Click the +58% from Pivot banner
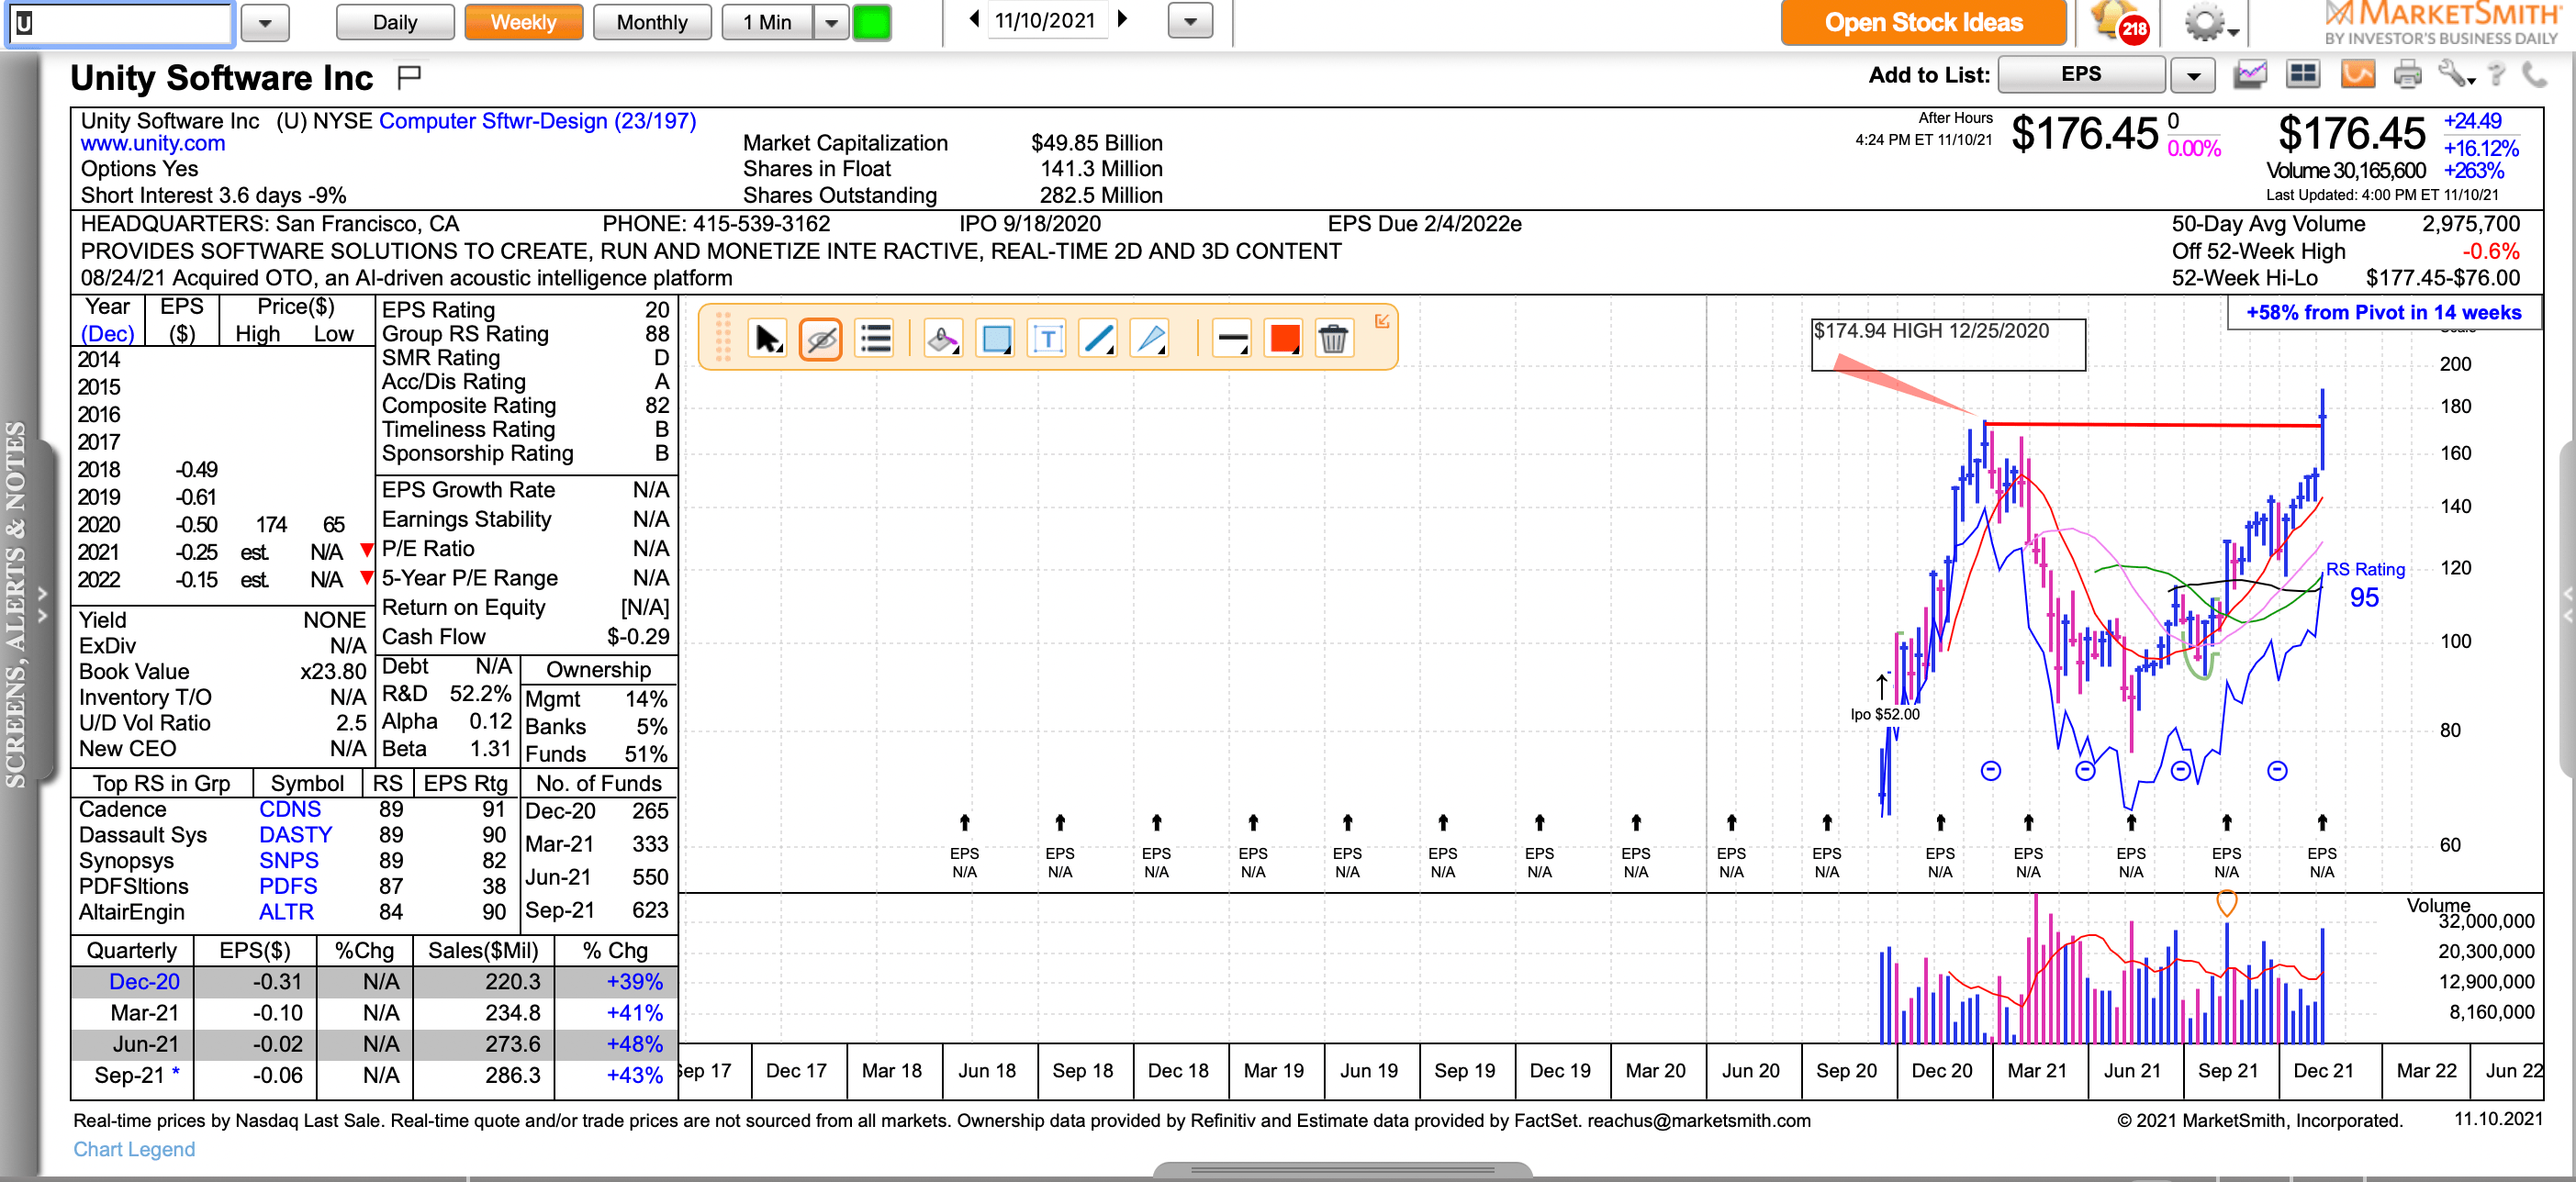Image resolution: width=2576 pixels, height=1182 pixels. pyautogui.click(x=2384, y=313)
